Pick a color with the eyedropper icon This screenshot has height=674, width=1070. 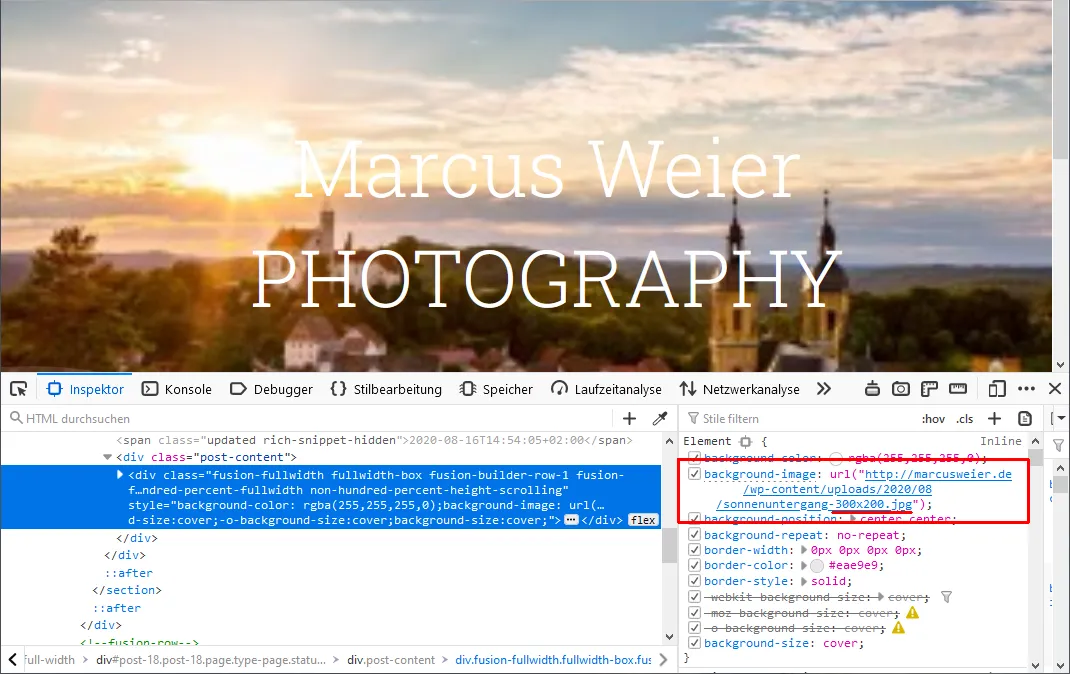coord(660,419)
